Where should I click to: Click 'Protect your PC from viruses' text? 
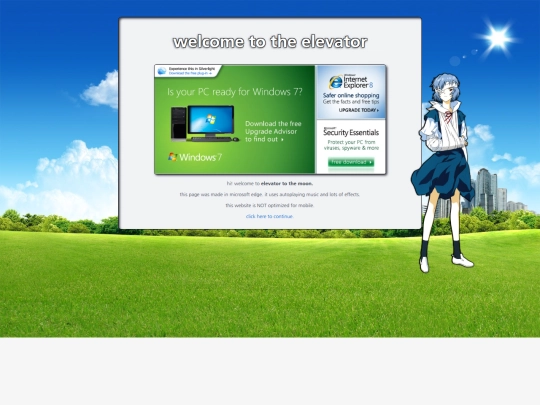[351, 145]
